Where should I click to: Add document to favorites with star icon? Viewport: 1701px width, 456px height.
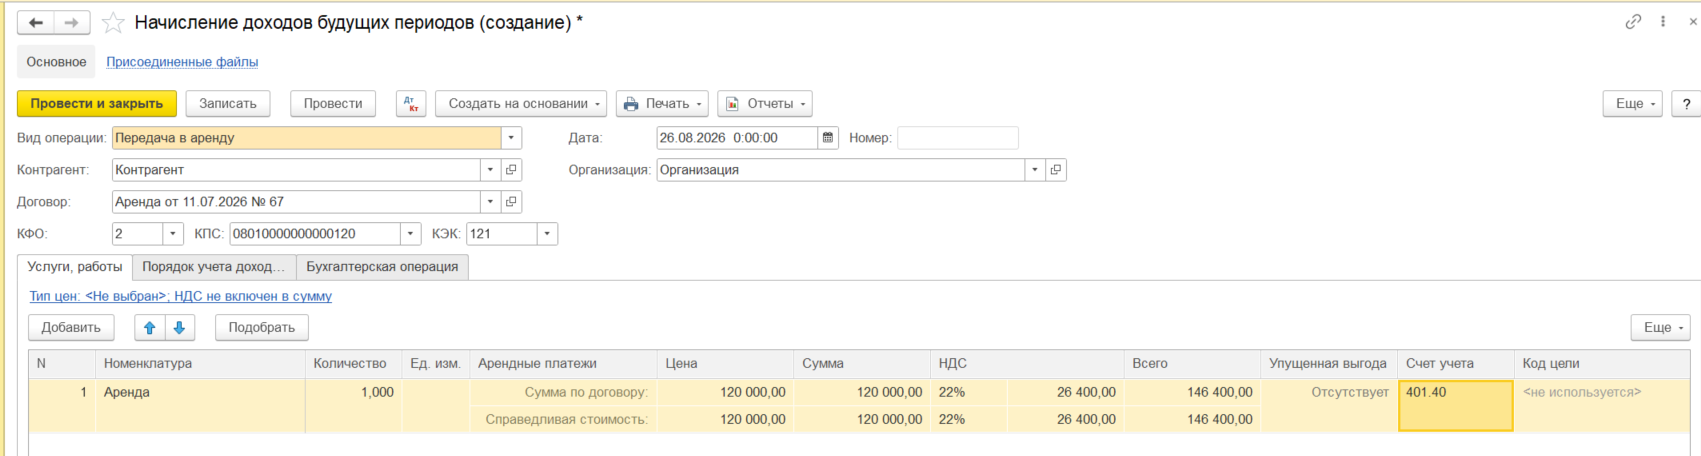113,22
